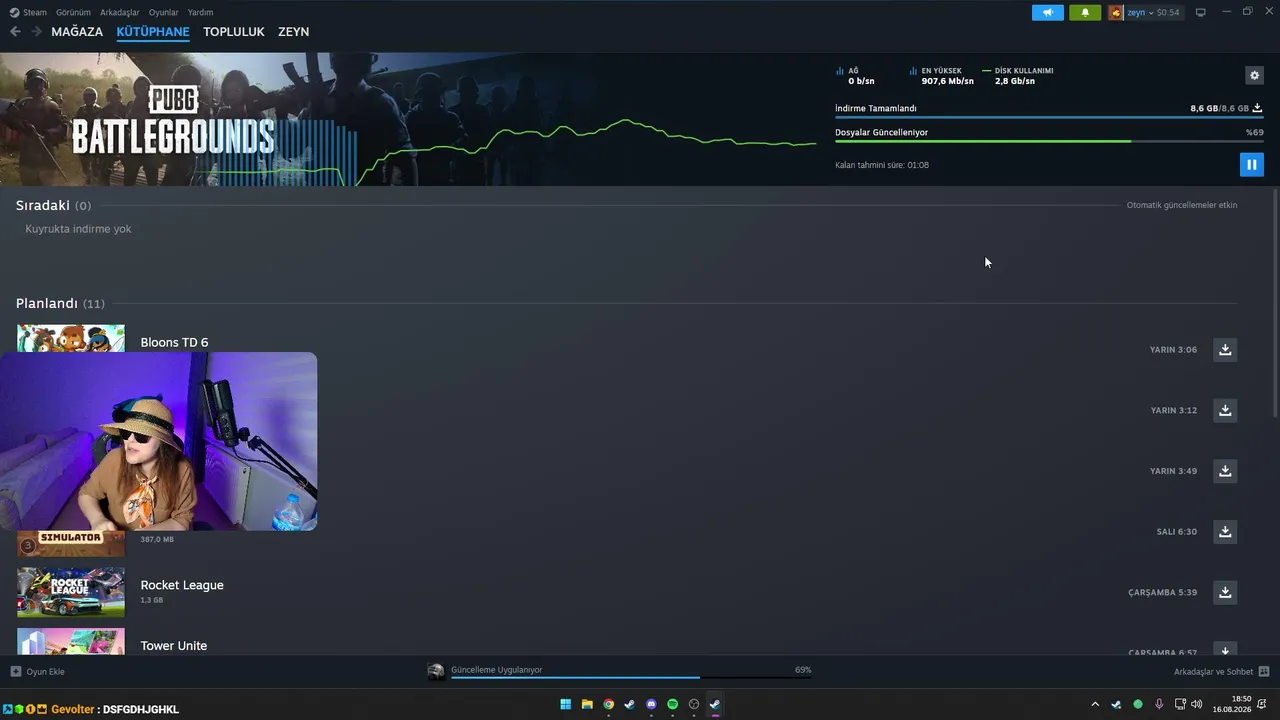Open the Arkadaşlar ve Sohbet icon
Viewport: 1280px width, 720px height.
1264,672
